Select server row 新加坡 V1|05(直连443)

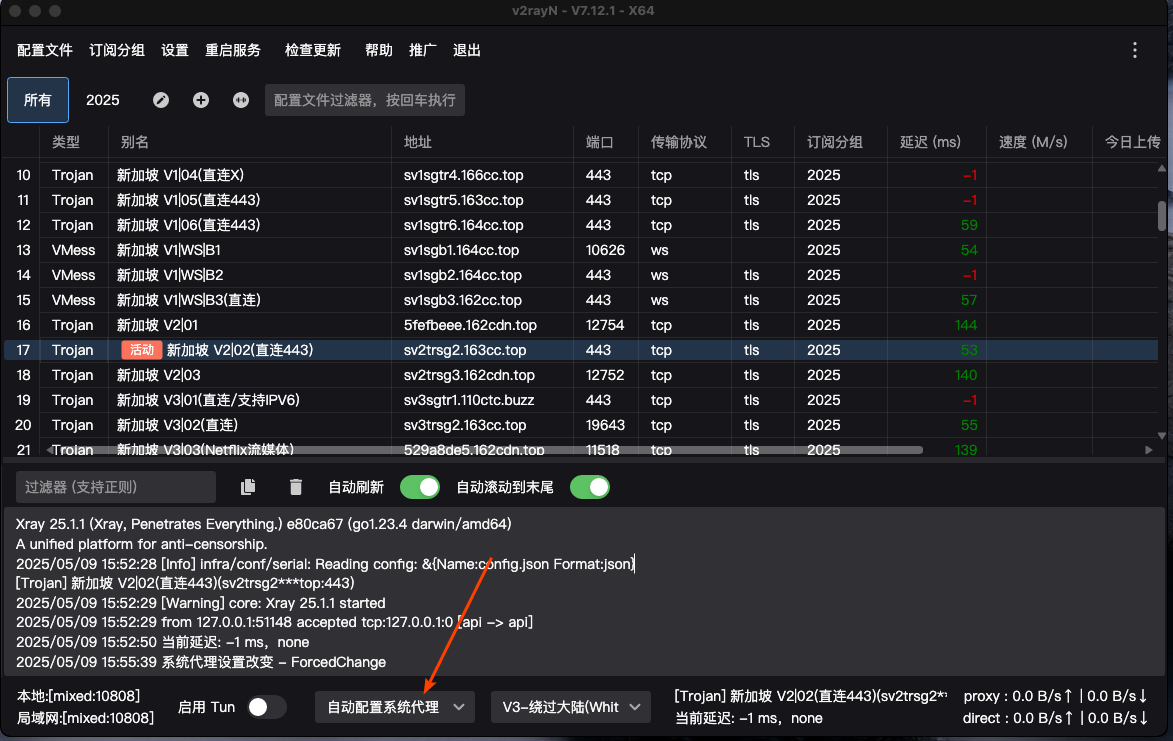(581, 200)
